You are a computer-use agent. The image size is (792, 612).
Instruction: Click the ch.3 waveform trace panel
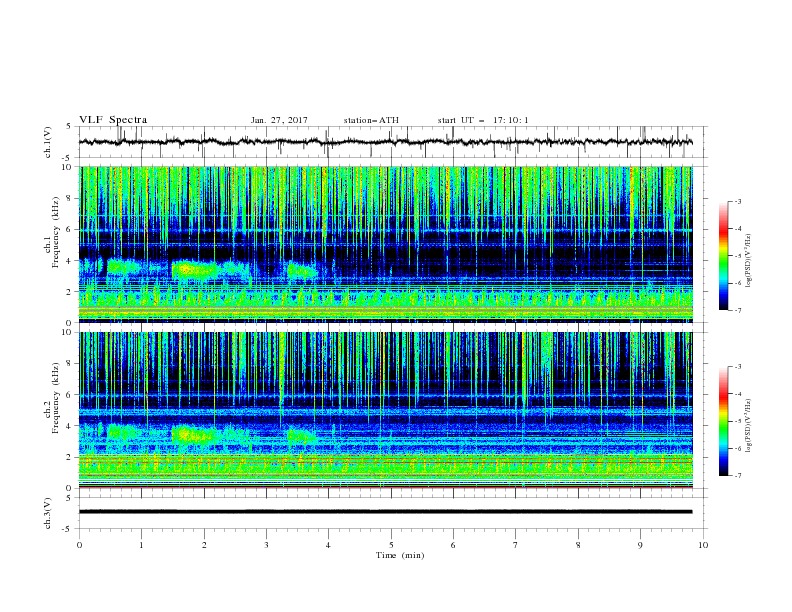tap(393, 513)
